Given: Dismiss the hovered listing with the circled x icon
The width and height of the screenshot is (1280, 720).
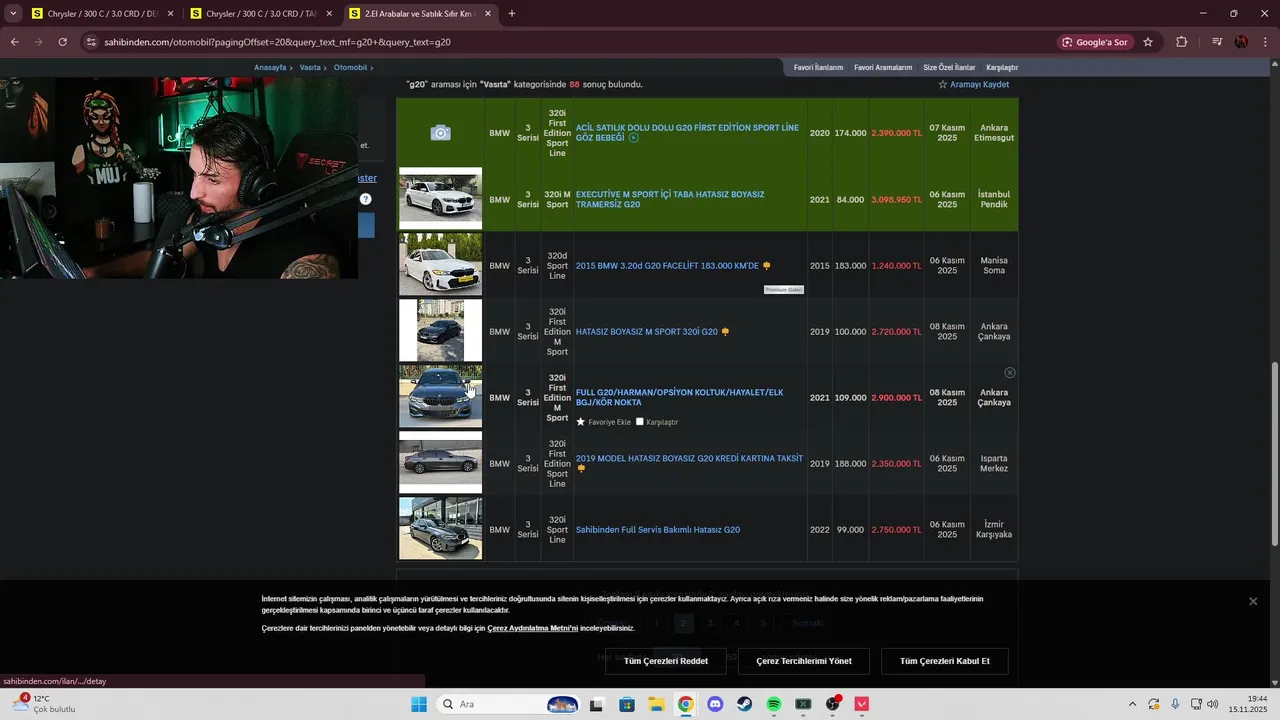Looking at the screenshot, I should click(x=1010, y=373).
